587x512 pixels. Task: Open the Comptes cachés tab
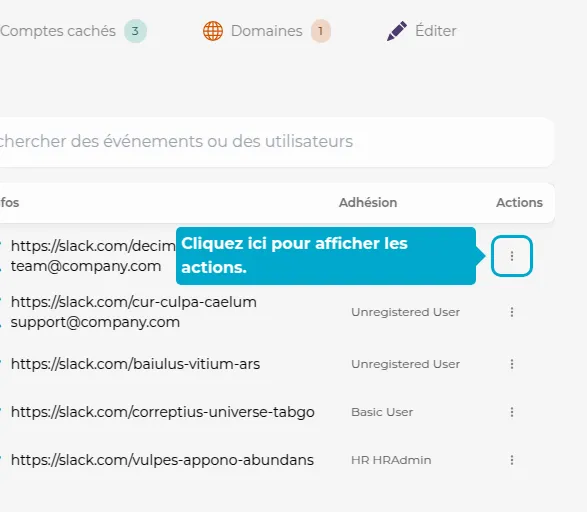coord(73,31)
